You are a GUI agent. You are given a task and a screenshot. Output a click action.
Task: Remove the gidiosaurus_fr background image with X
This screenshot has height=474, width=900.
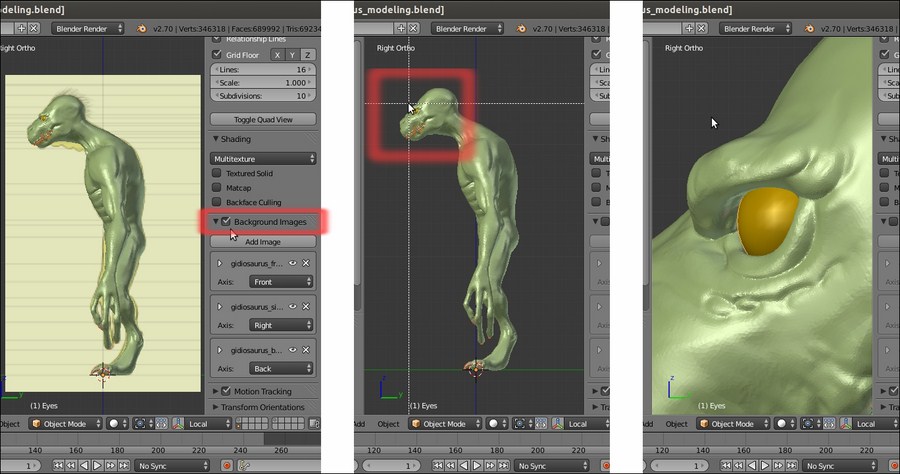306,263
